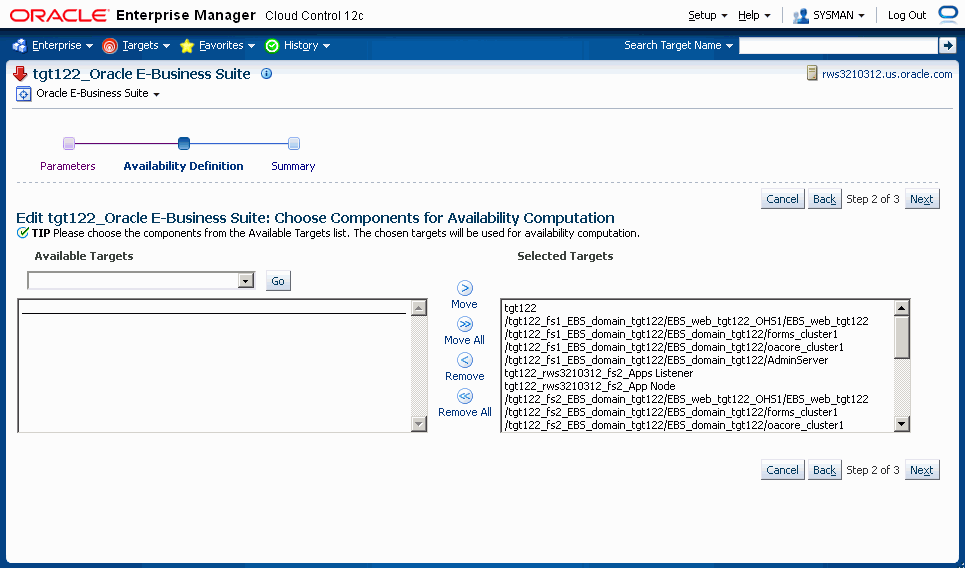Click in the target search input field
Screen dimensions: 965x569
pos(838,46)
